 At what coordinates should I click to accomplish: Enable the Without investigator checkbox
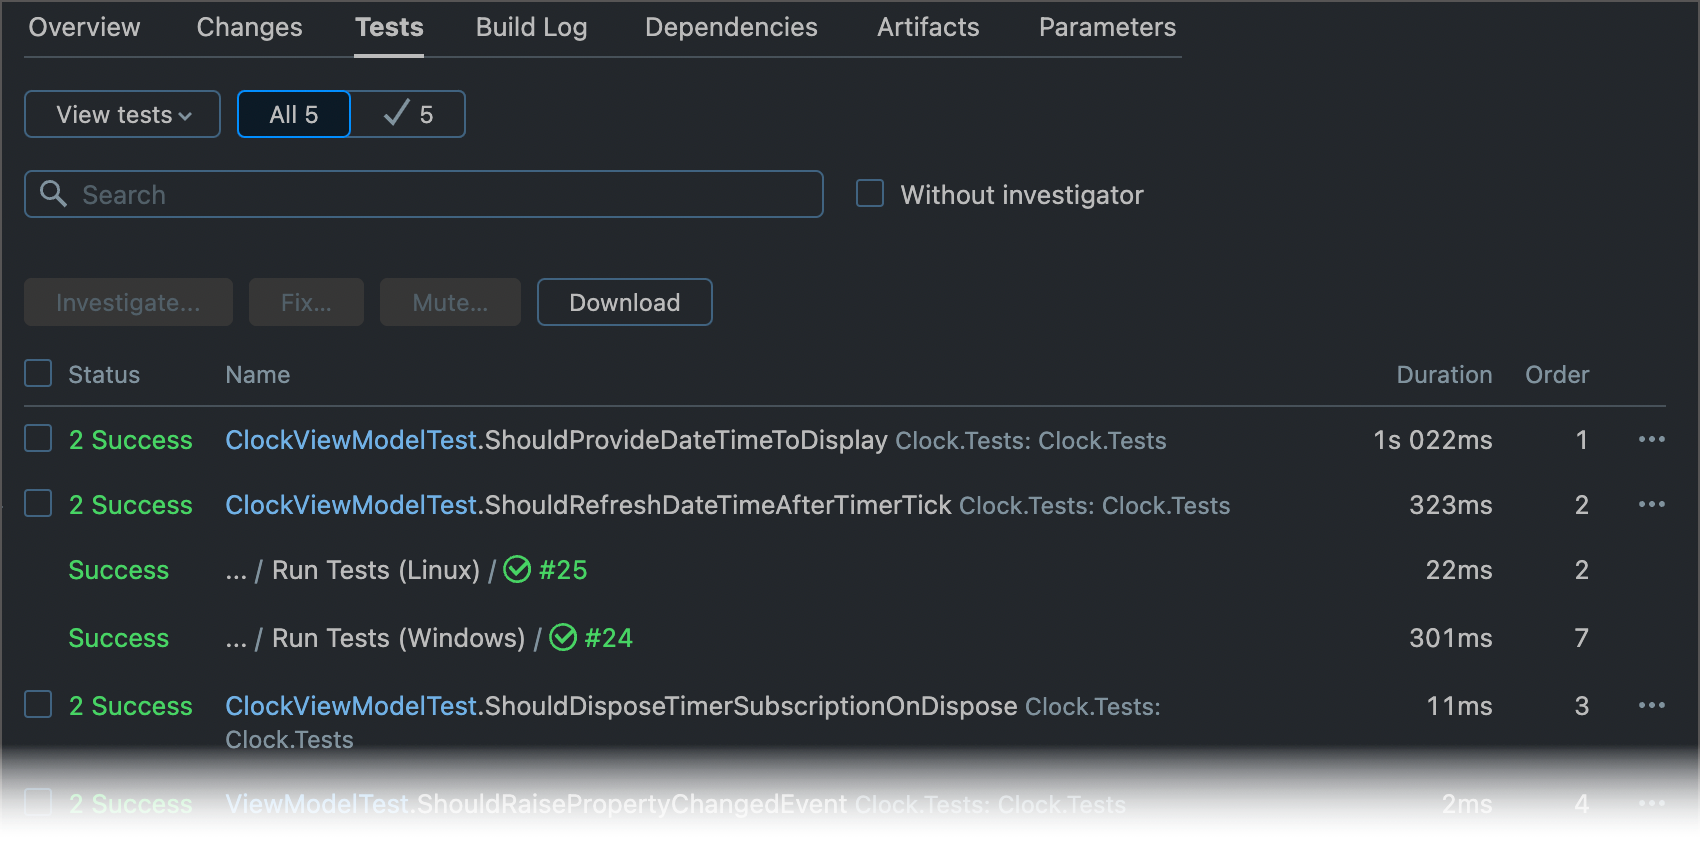(x=870, y=193)
